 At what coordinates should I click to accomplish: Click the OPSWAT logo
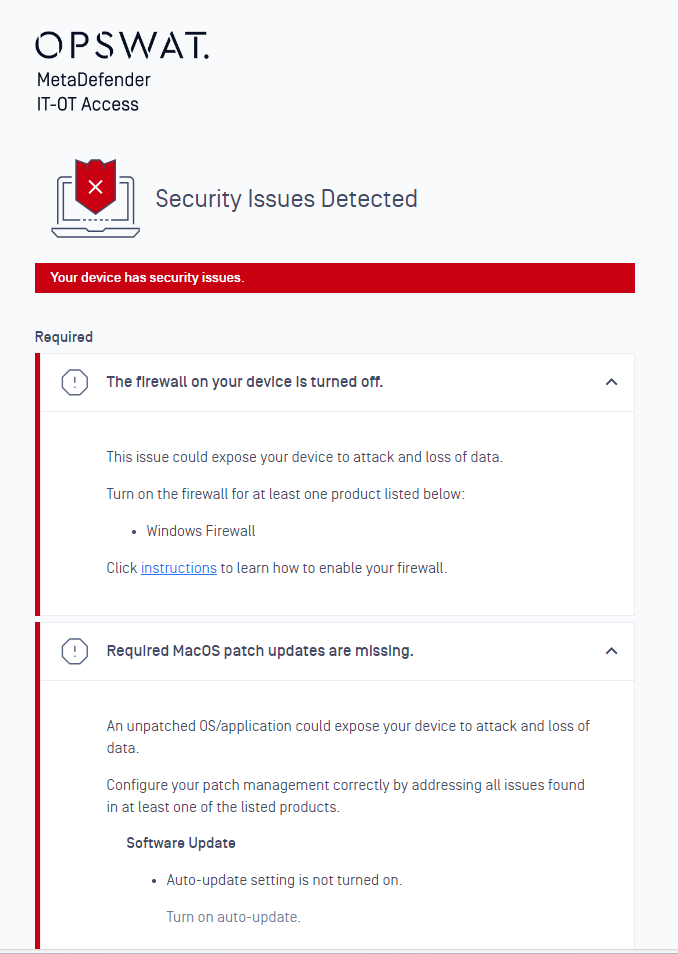click(122, 46)
